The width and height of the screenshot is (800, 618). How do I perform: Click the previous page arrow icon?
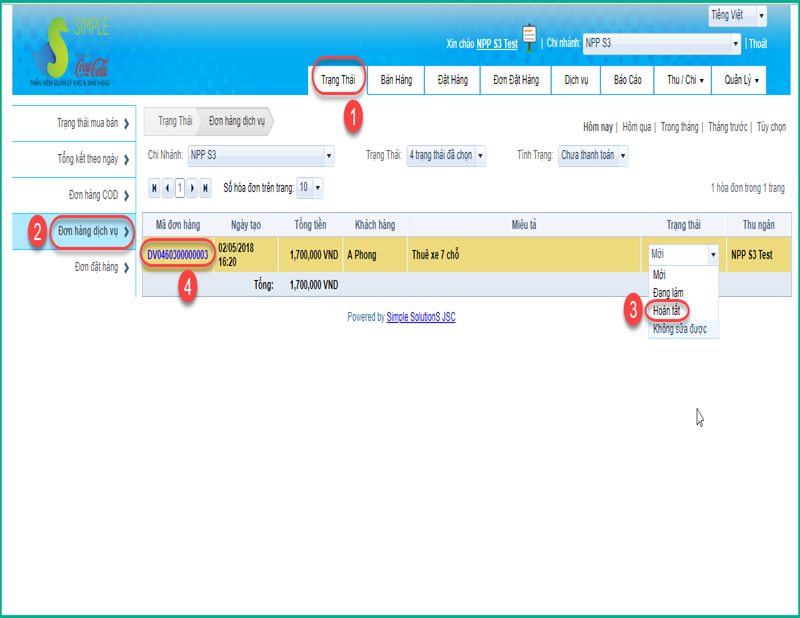(x=167, y=188)
